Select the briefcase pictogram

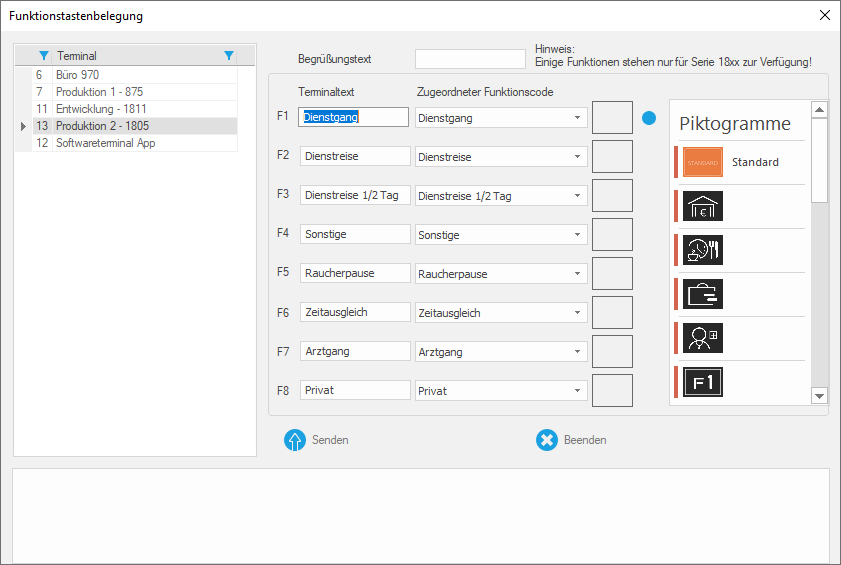[x=702, y=294]
